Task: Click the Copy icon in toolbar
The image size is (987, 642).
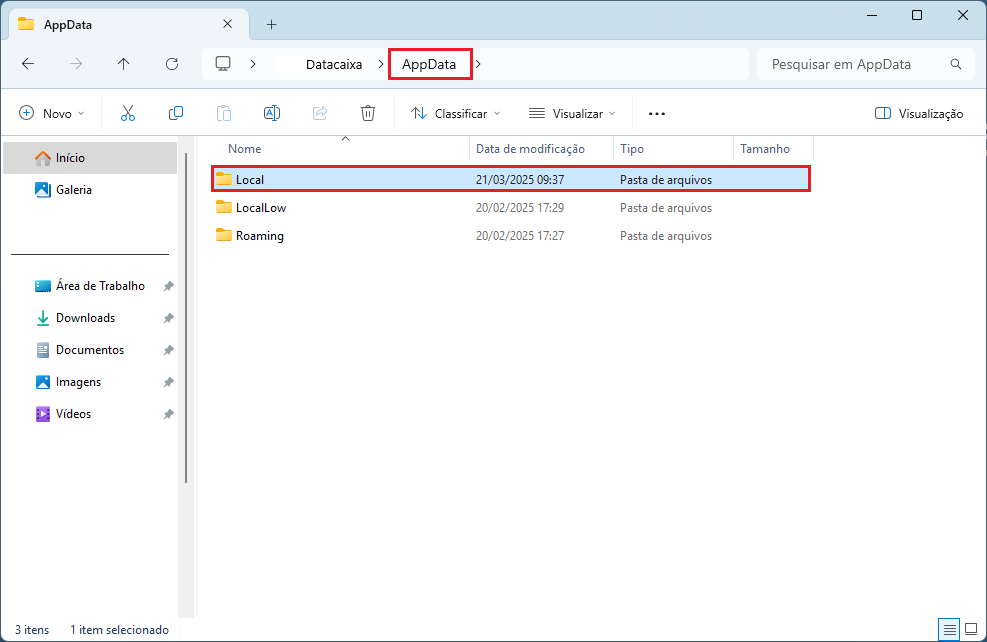Action: click(x=176, y=114)
